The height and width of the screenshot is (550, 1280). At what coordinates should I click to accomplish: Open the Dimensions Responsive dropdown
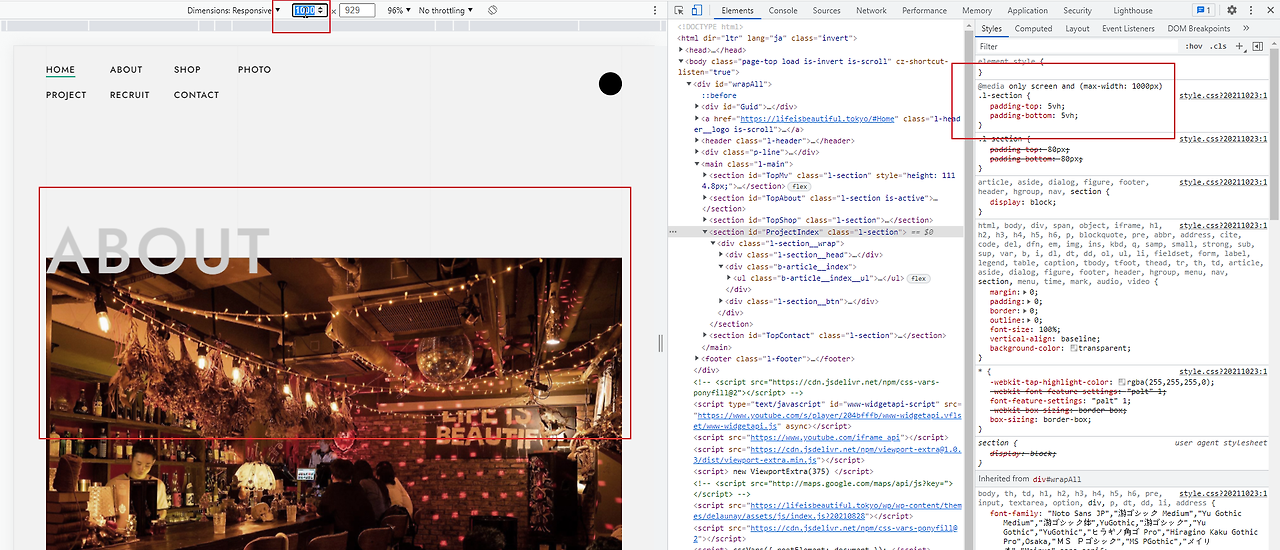pyautogui.click(x=233, y=10)
